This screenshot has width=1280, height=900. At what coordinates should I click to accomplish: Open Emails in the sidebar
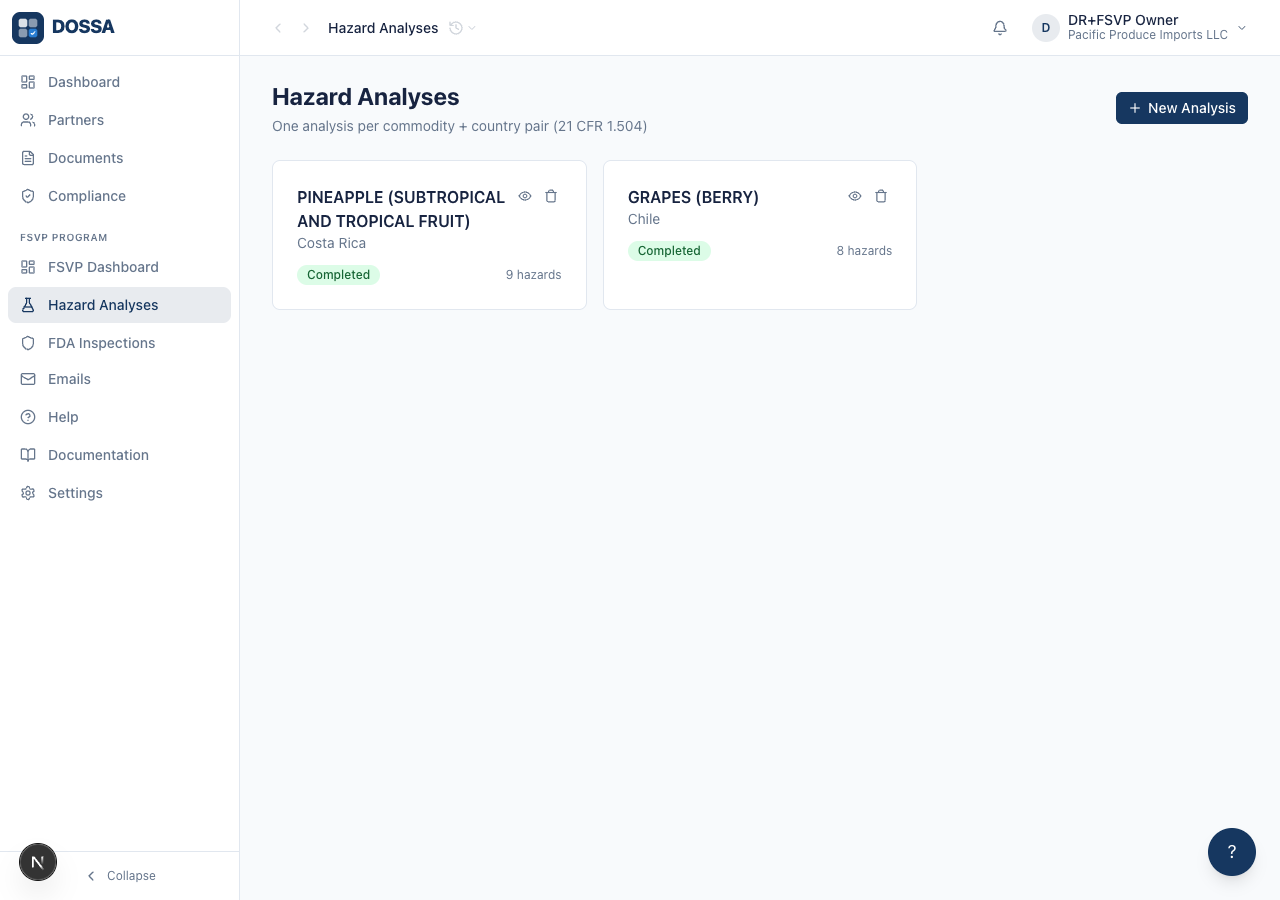point(119,379)
